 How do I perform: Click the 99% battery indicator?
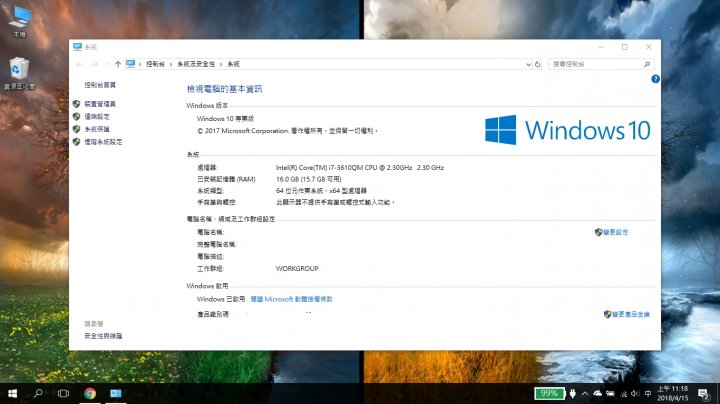pyautogui.click(x=550, y=393)
